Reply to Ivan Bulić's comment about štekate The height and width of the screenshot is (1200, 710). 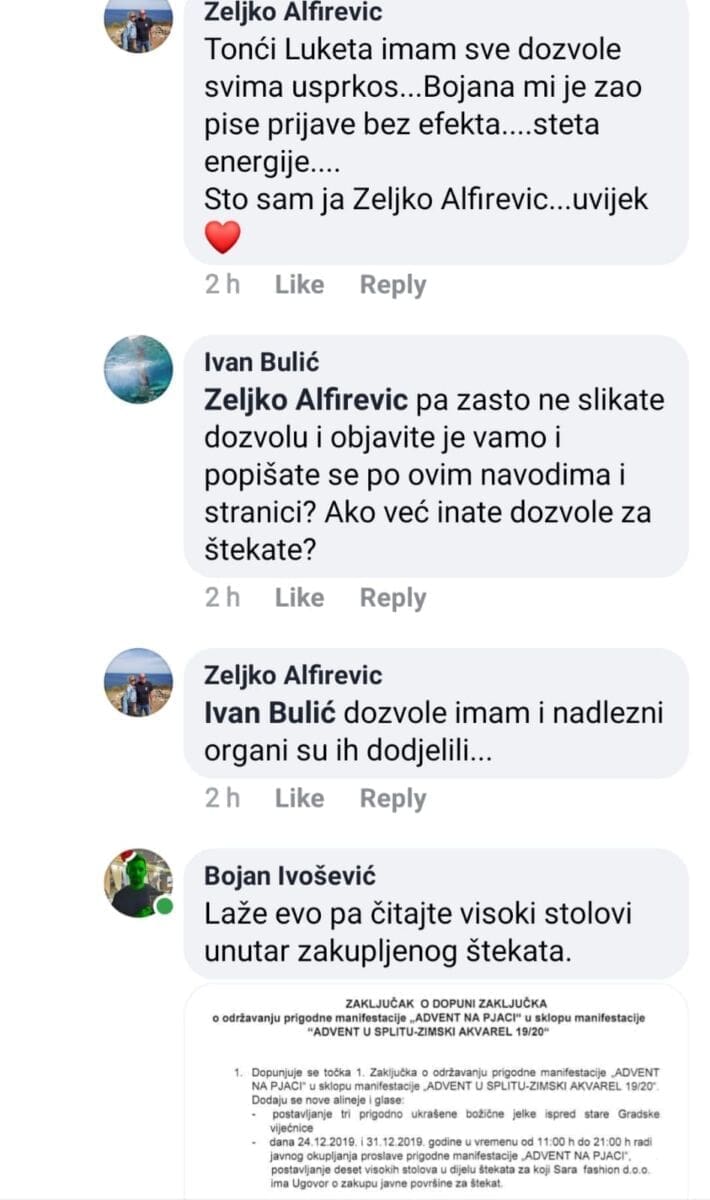coord(393,598)
